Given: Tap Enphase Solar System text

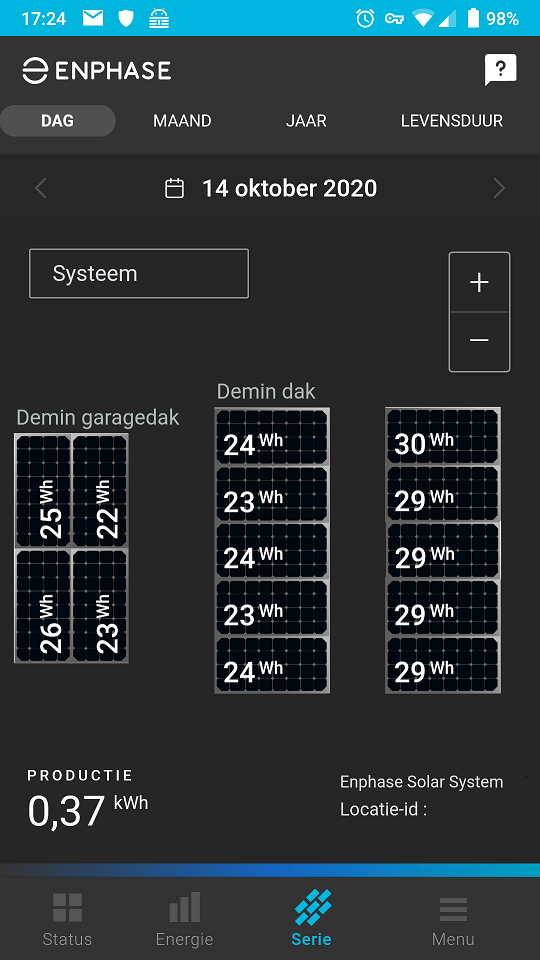Looking at the screenshot, I should click(421, 782).
